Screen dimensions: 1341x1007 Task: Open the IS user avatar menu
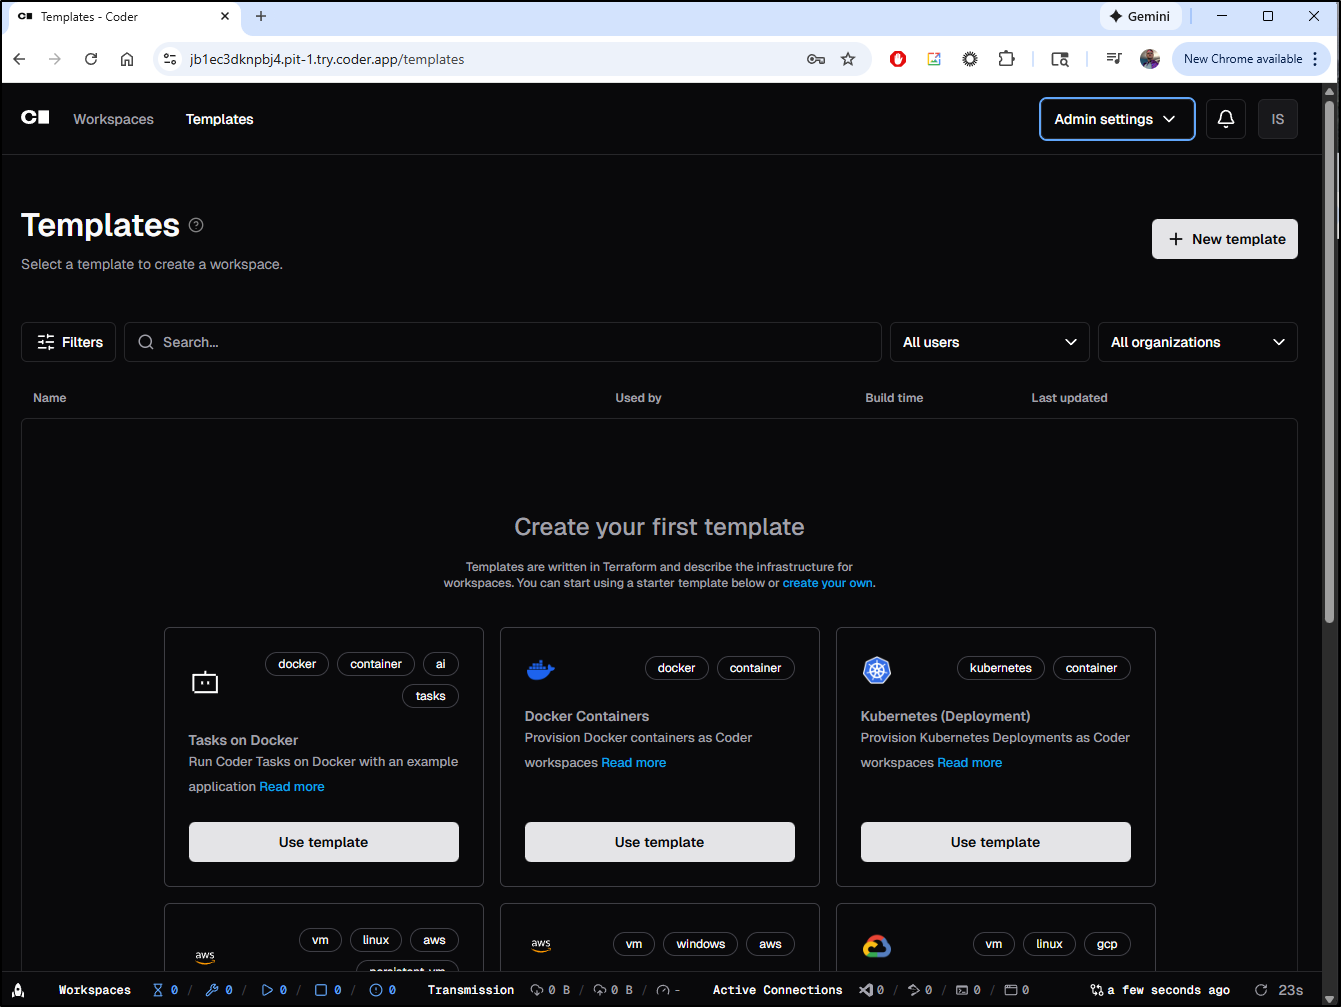(x=1277, y=119)
